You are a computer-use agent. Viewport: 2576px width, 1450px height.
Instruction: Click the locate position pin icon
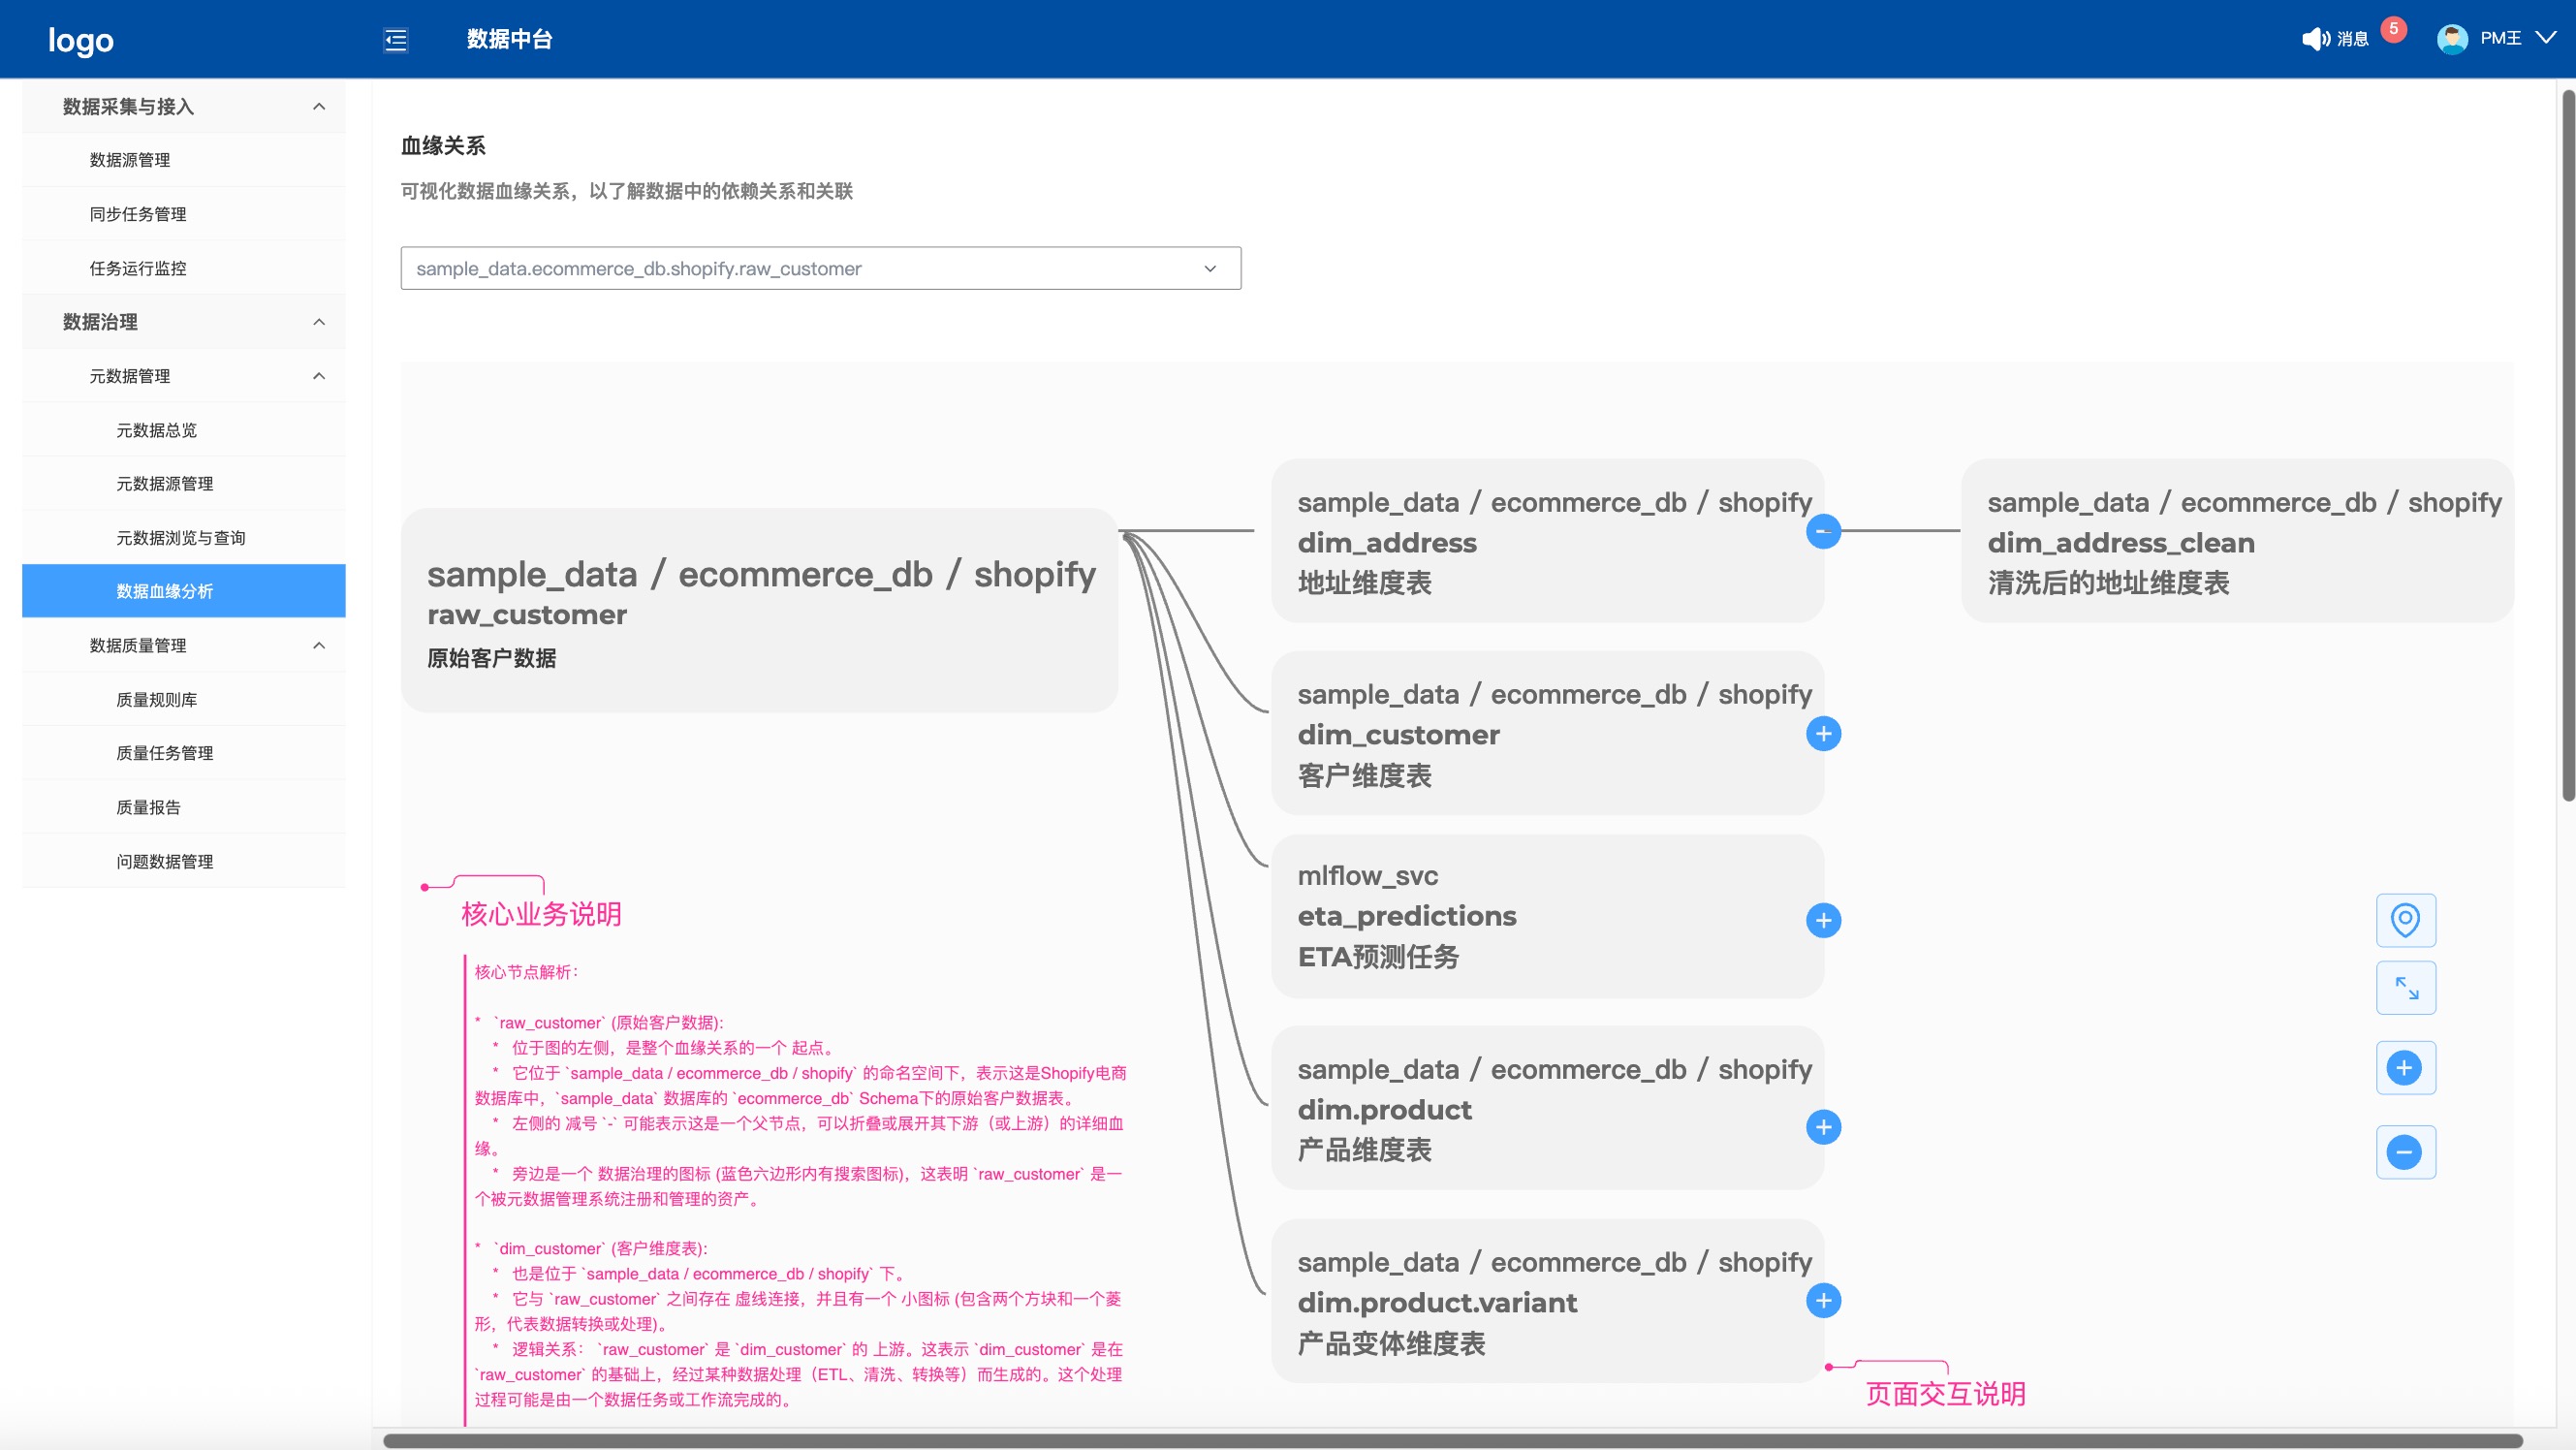tap(2405, 920)
